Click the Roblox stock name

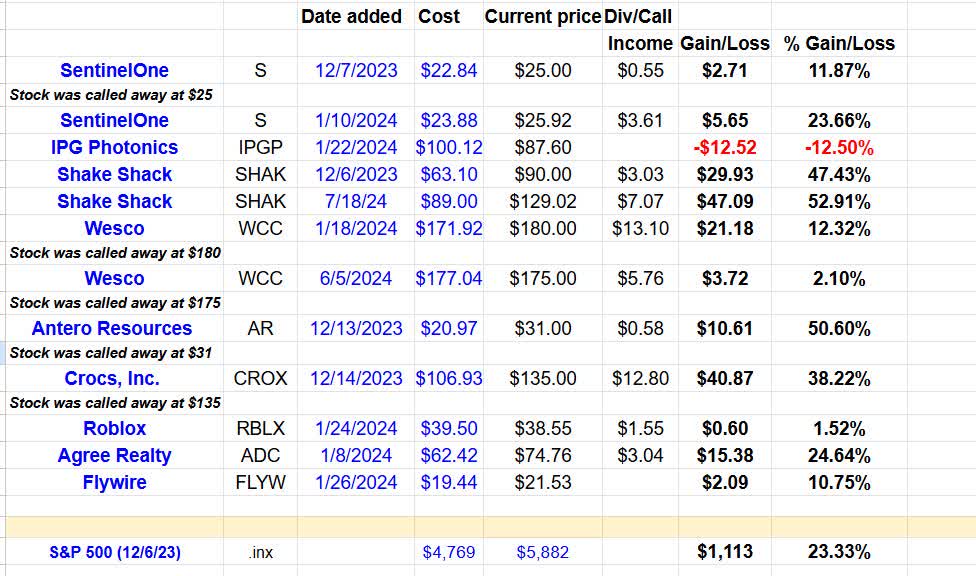[x=114, y=428]
